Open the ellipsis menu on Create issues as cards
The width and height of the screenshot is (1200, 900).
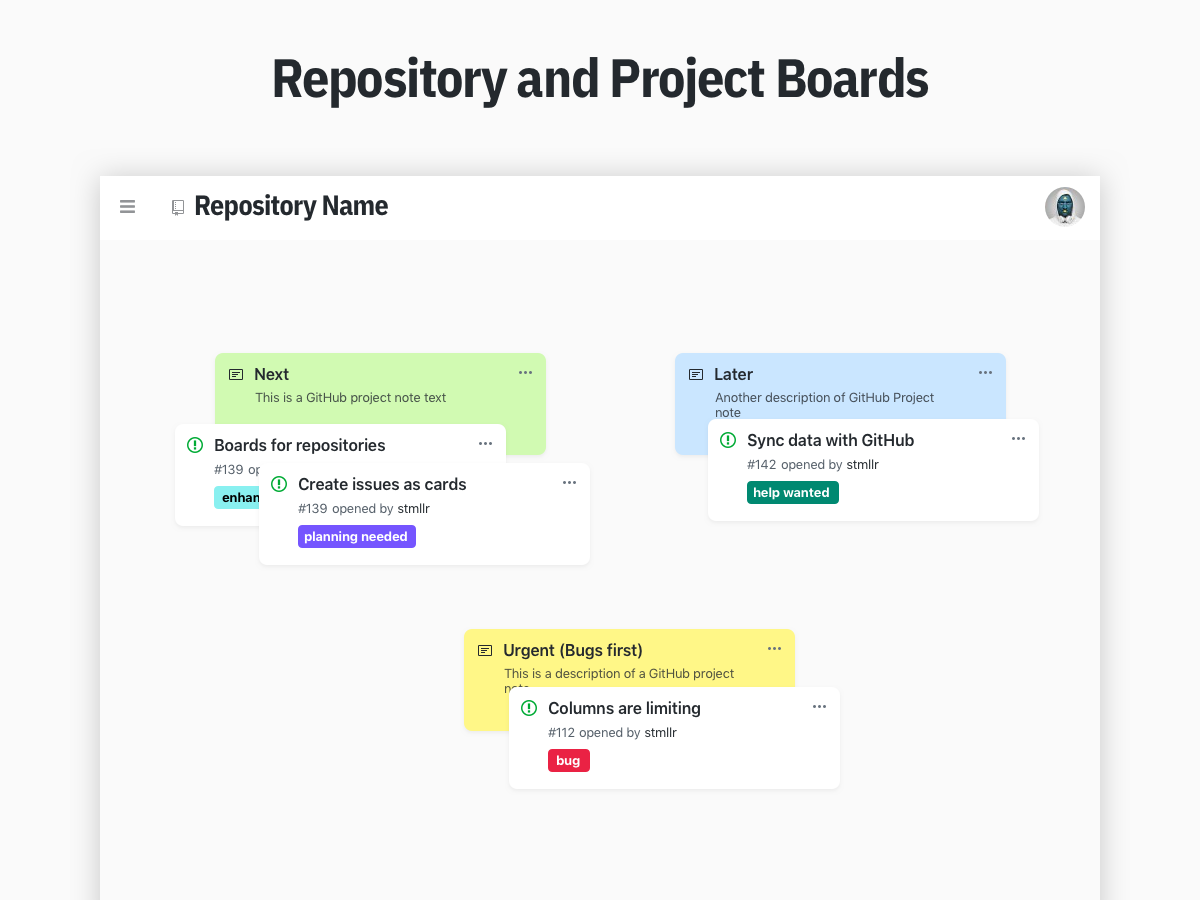[569, 482]
